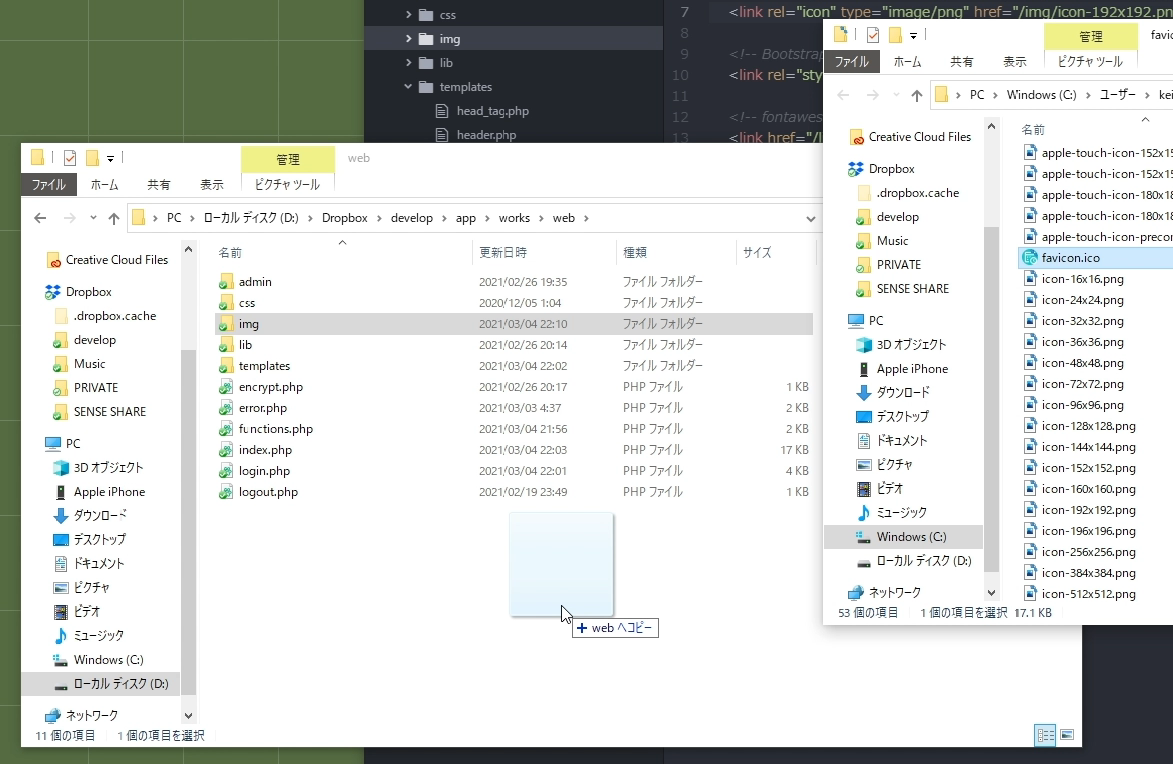1173x764 pixels.
Task: Select icon-16x16.png in right Explorer window
Action: point(1082,278)
